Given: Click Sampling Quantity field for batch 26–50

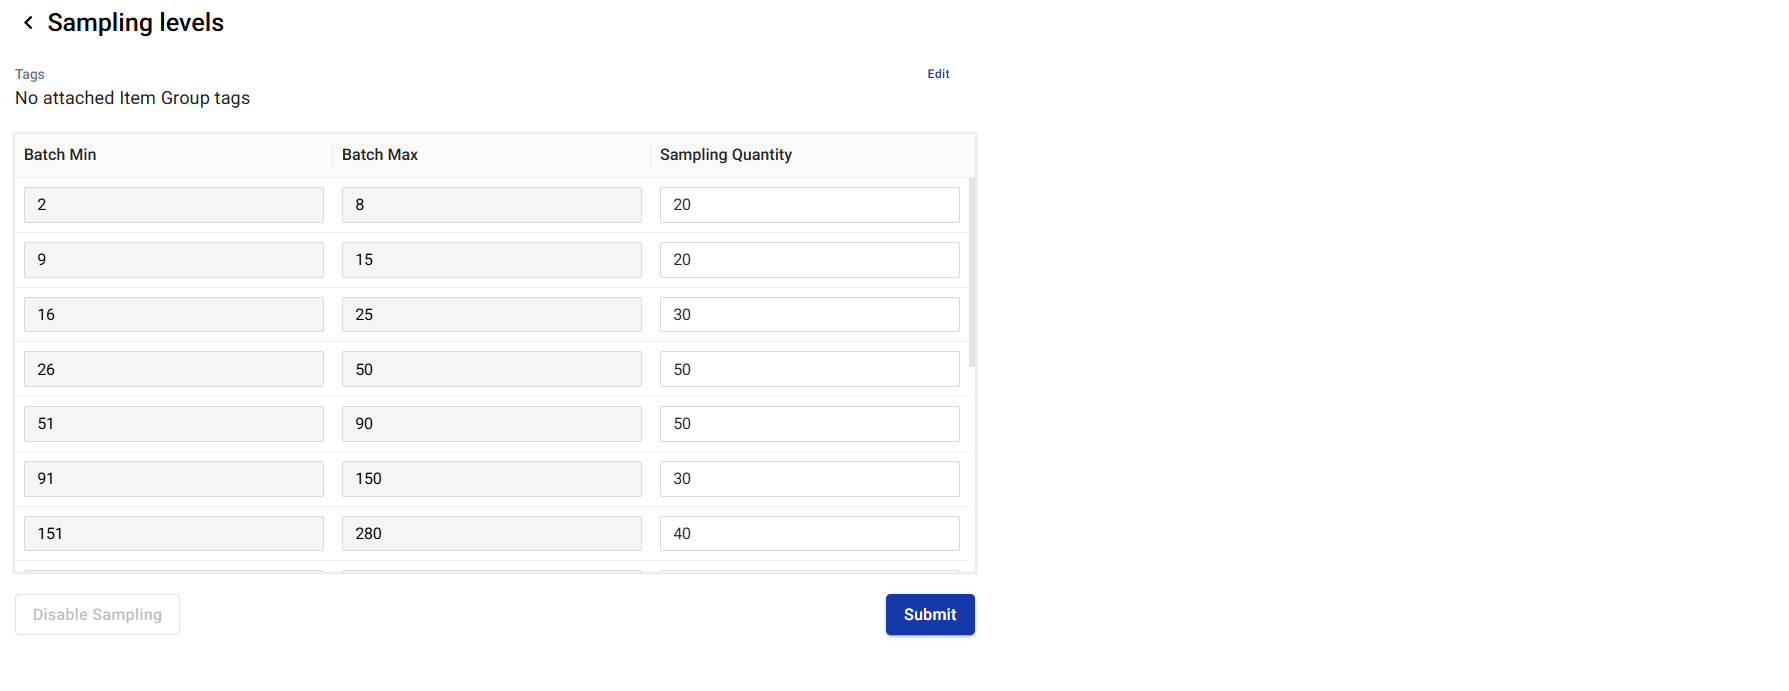Looking at the screenshot, I should pos(809,369).
